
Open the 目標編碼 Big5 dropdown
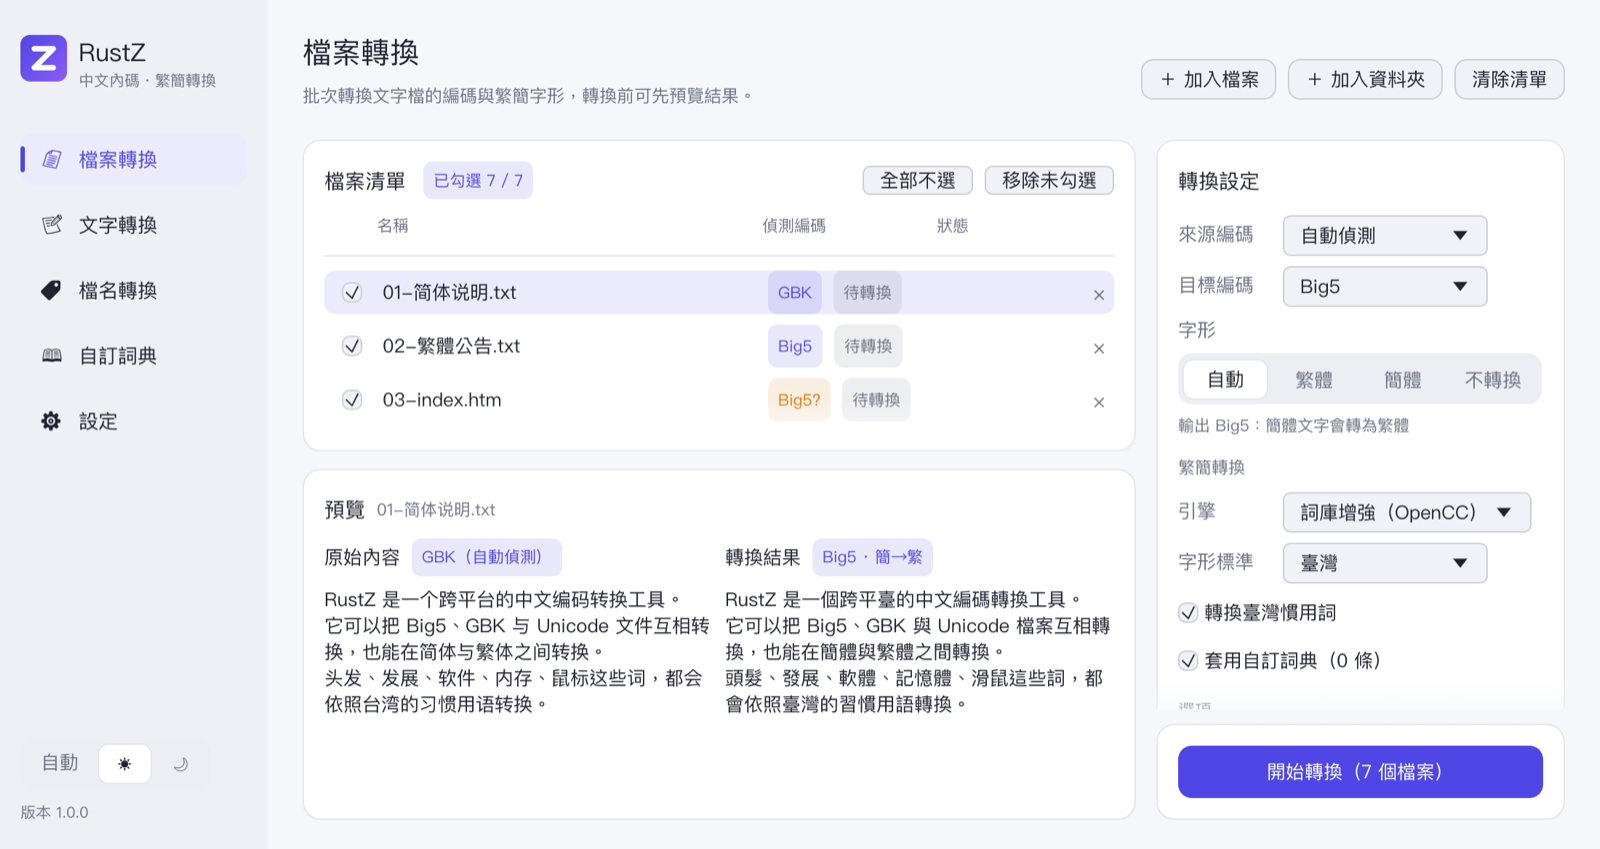pyautogui.click(x=1385, y=286)
